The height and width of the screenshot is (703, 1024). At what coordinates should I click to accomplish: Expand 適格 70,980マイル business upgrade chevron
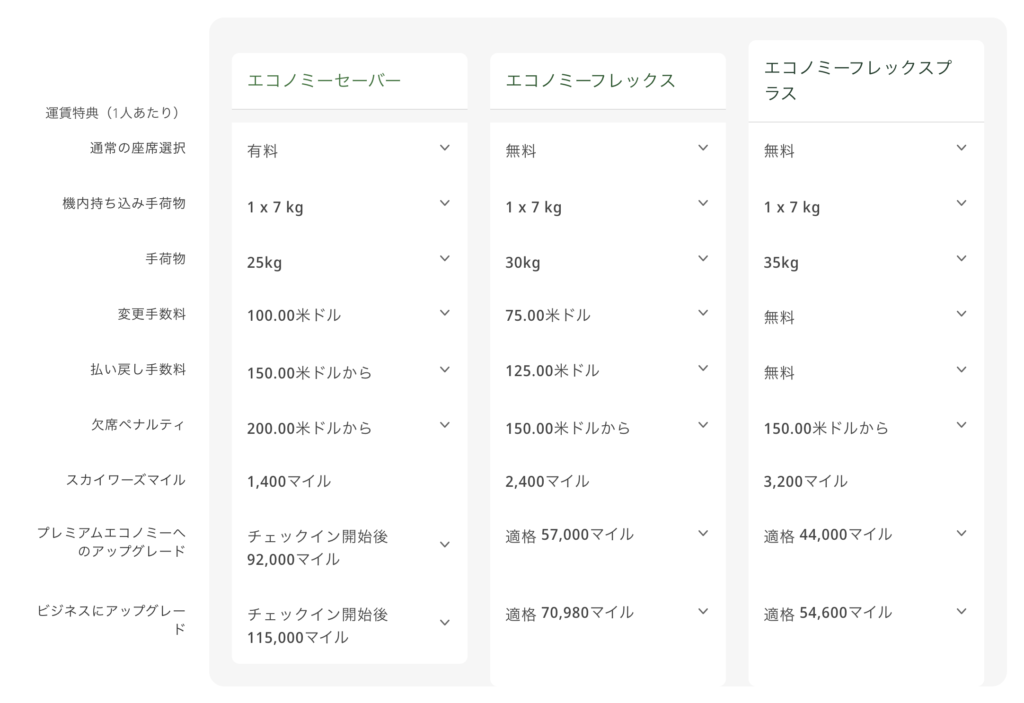703,612
